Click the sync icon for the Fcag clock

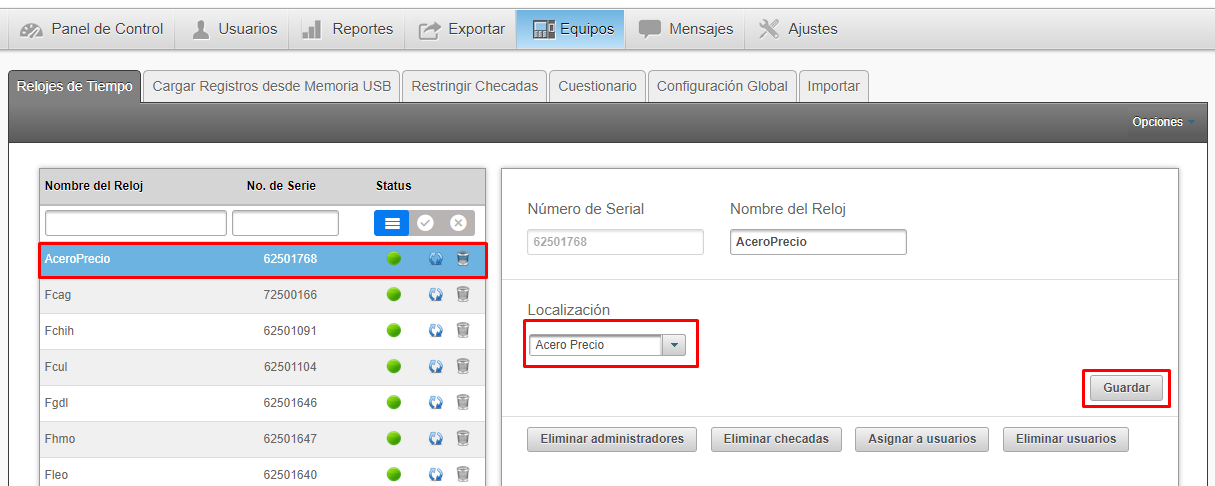[x=436, y=295]
